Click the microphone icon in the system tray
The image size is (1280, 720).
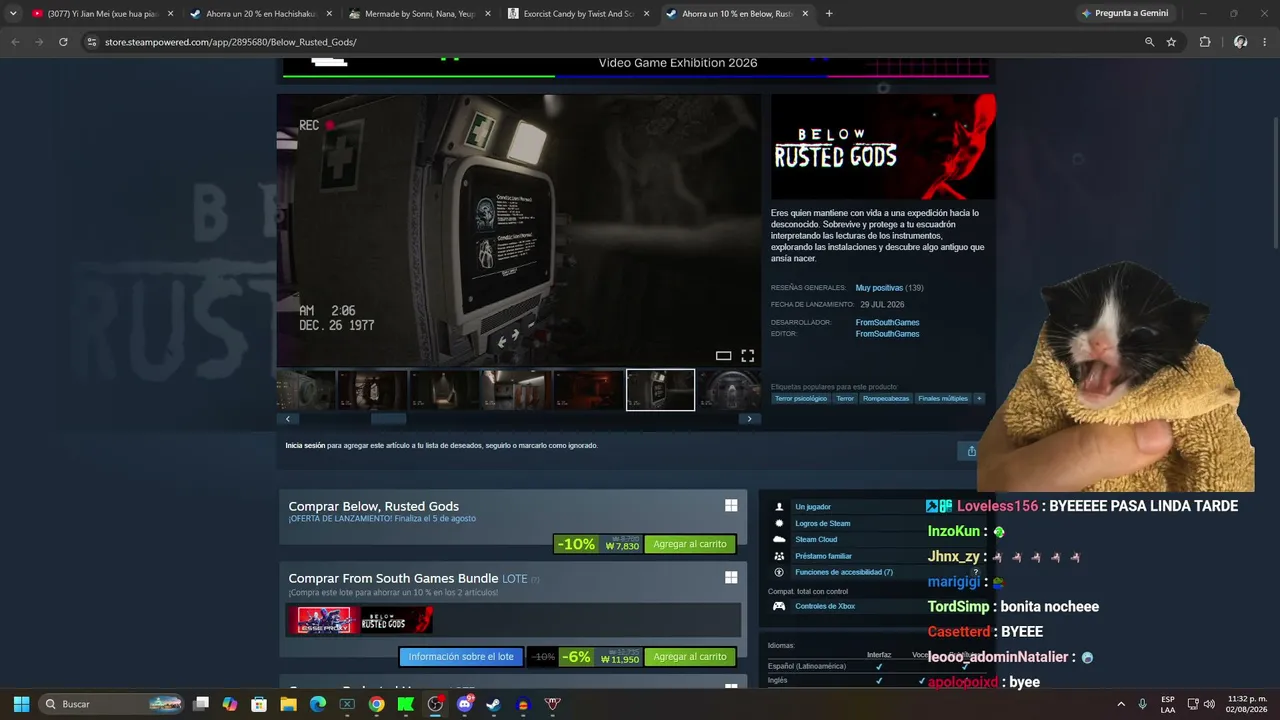(x=1142, y=704)
